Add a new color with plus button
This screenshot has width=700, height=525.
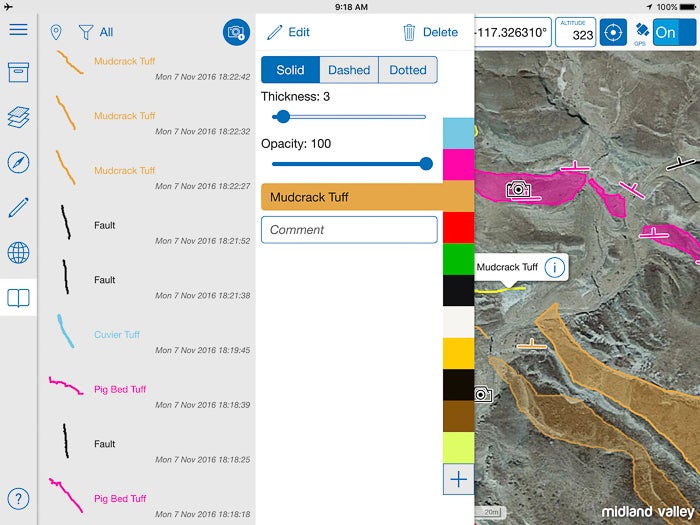pos(458,479)
